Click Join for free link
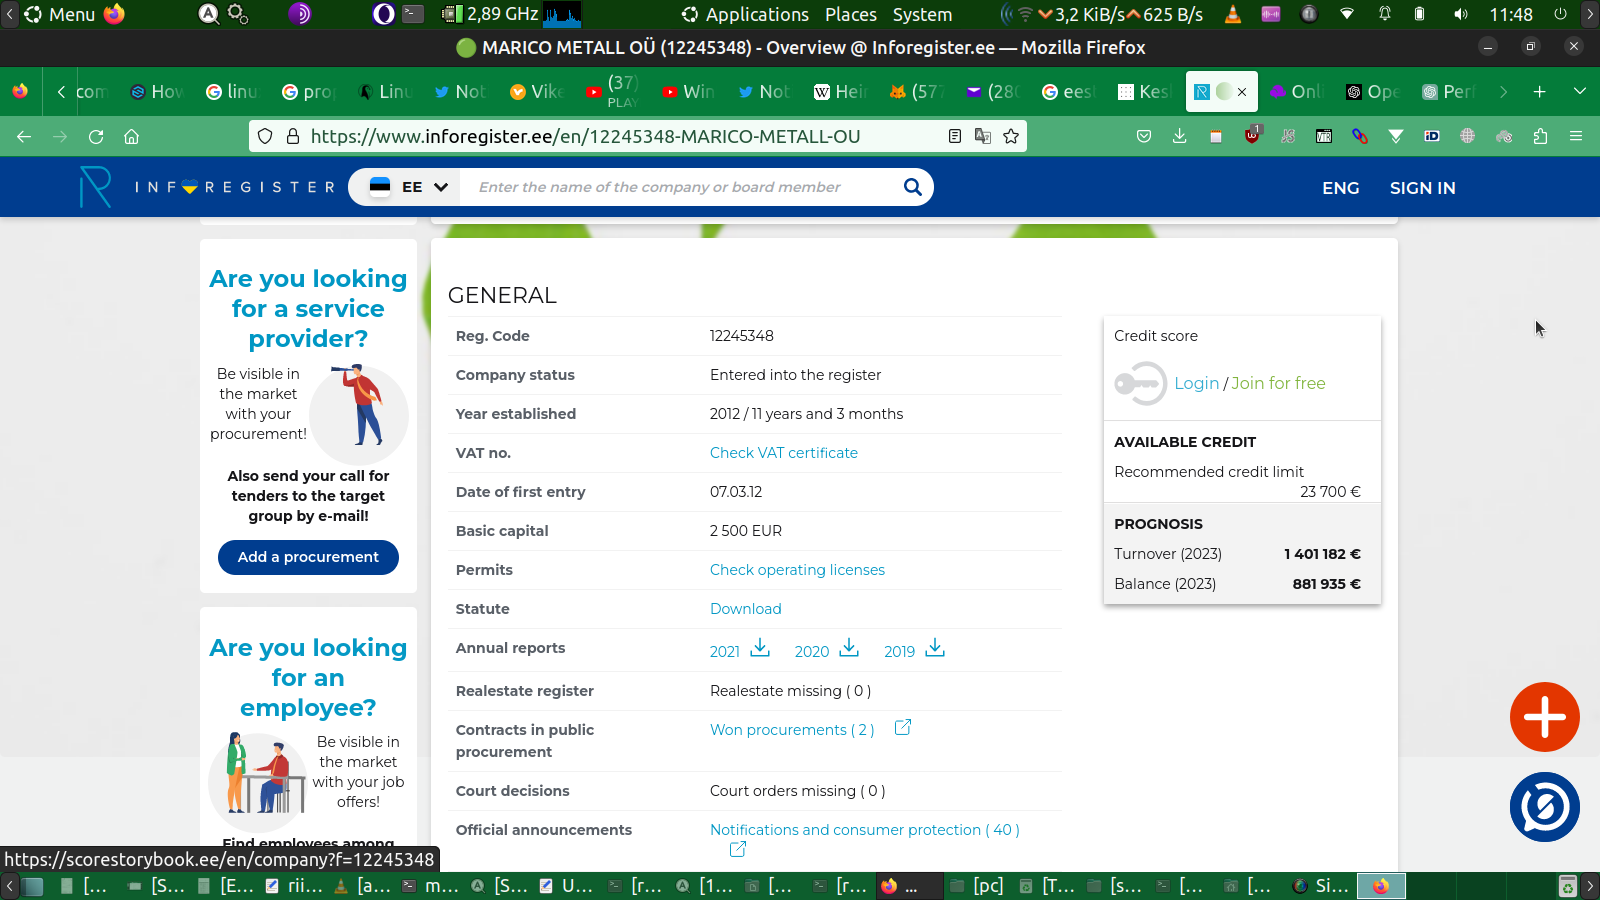Image resolution: width=1600 pixels, height=900 pixels. (1278, 383)
